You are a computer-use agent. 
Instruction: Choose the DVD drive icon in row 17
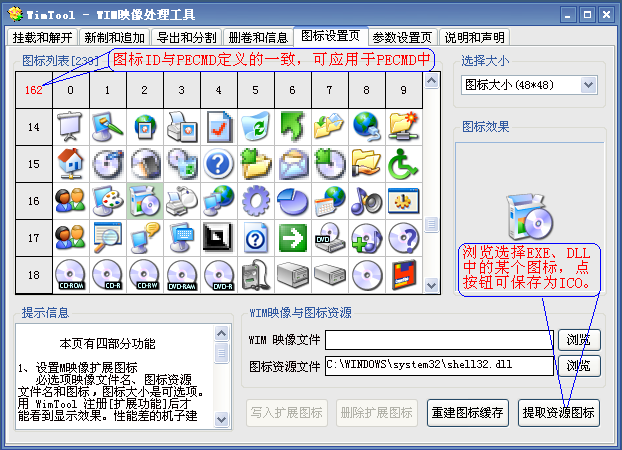point(330,237)
